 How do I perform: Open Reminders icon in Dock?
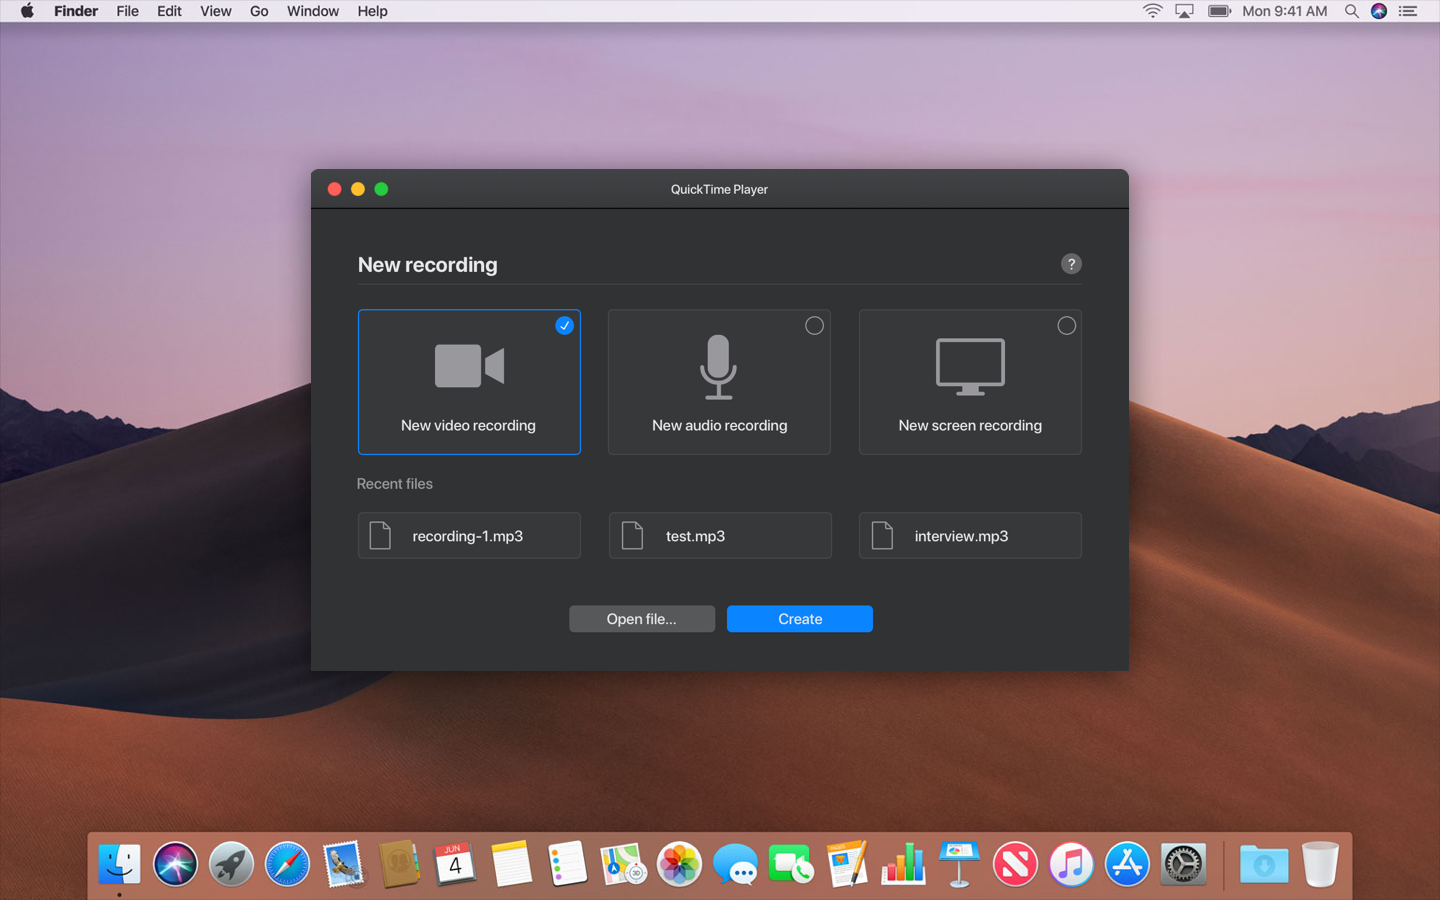click(567, 864)
